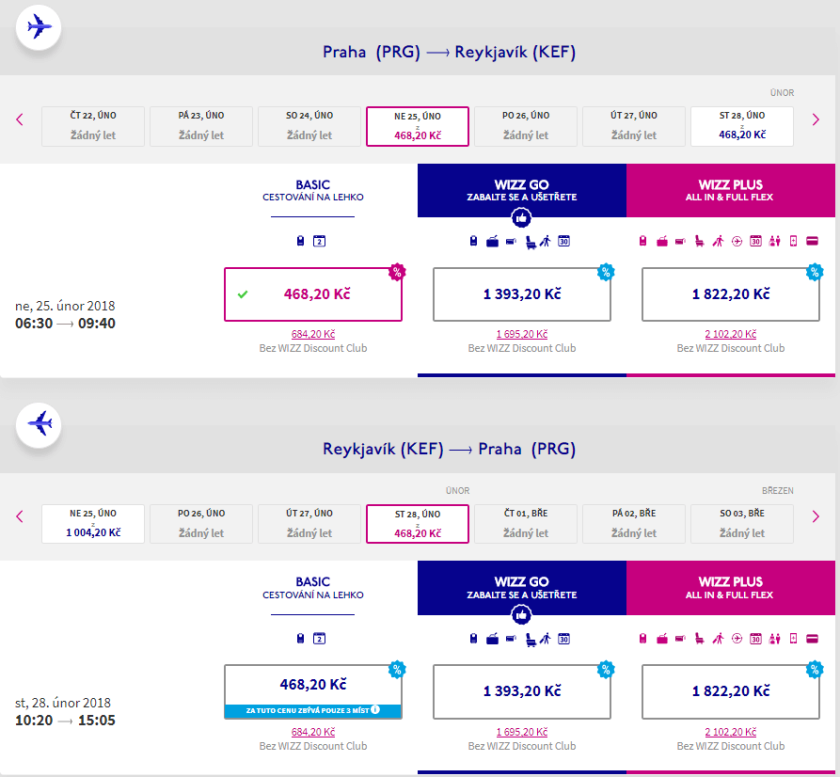Click the outbound flight airplane icon
The width and height of the screenshot is (840, 777).
39,27
